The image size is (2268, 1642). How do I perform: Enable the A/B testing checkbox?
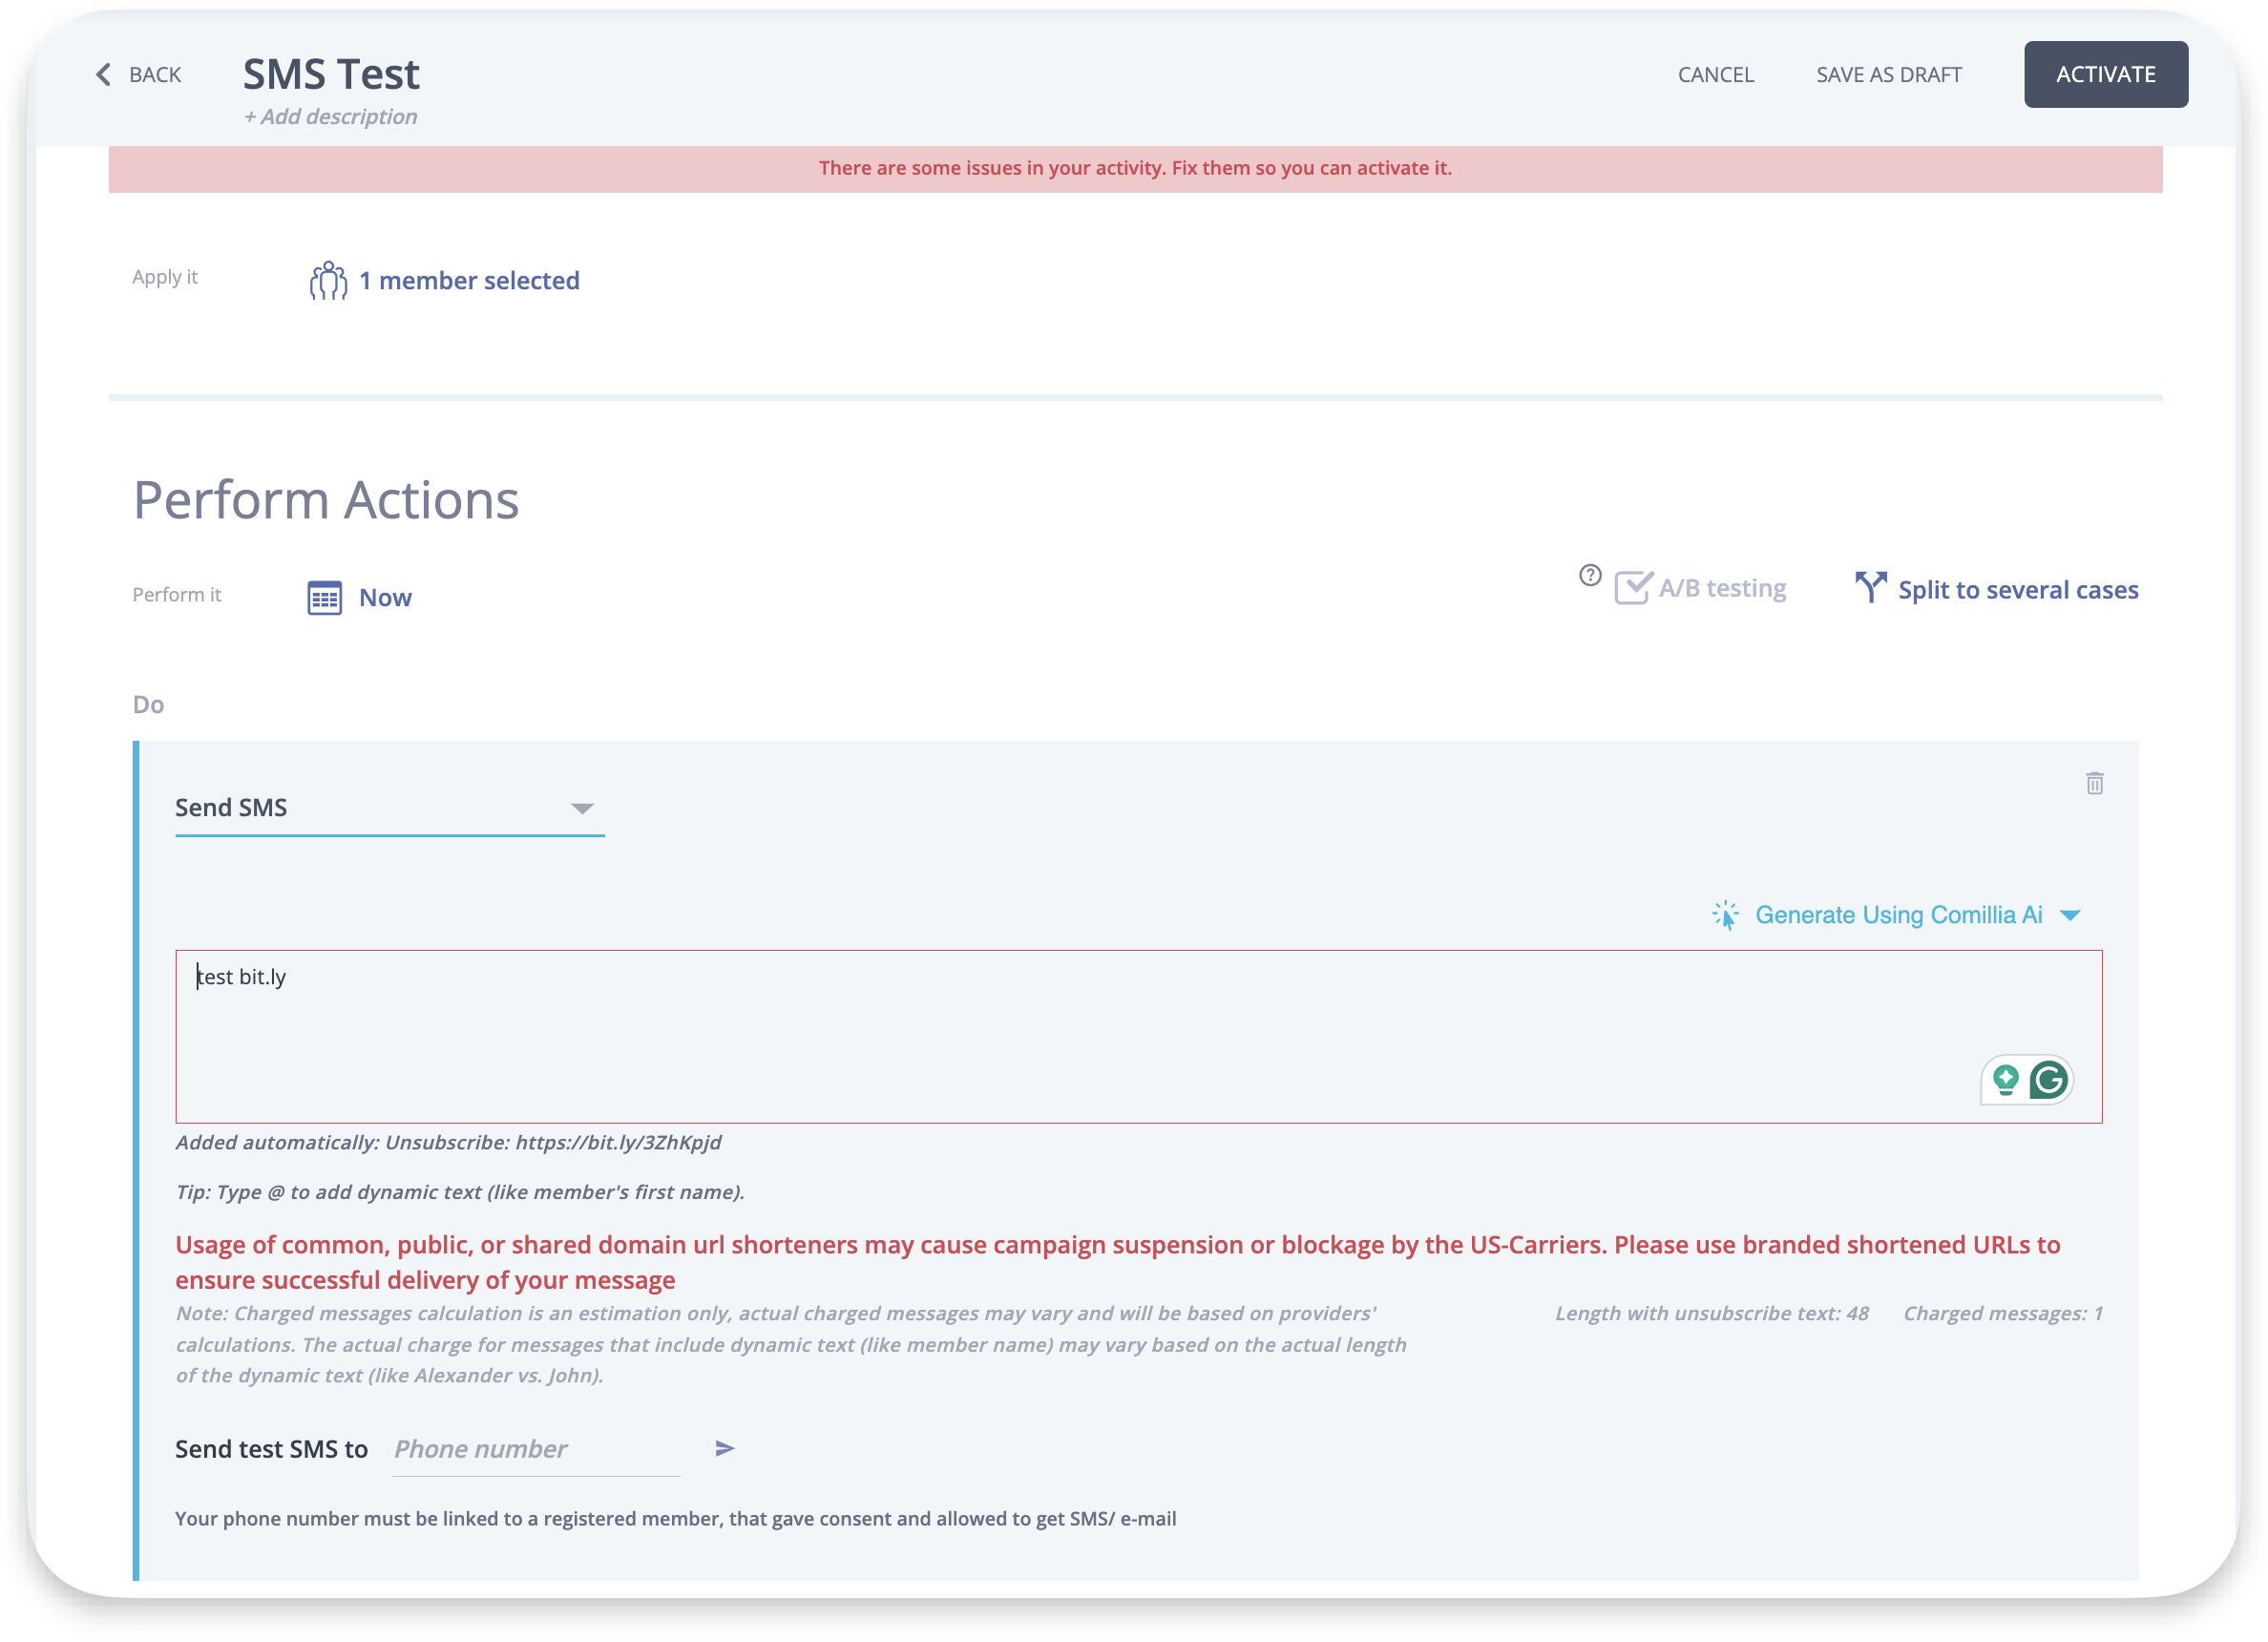coord(1632,588)
